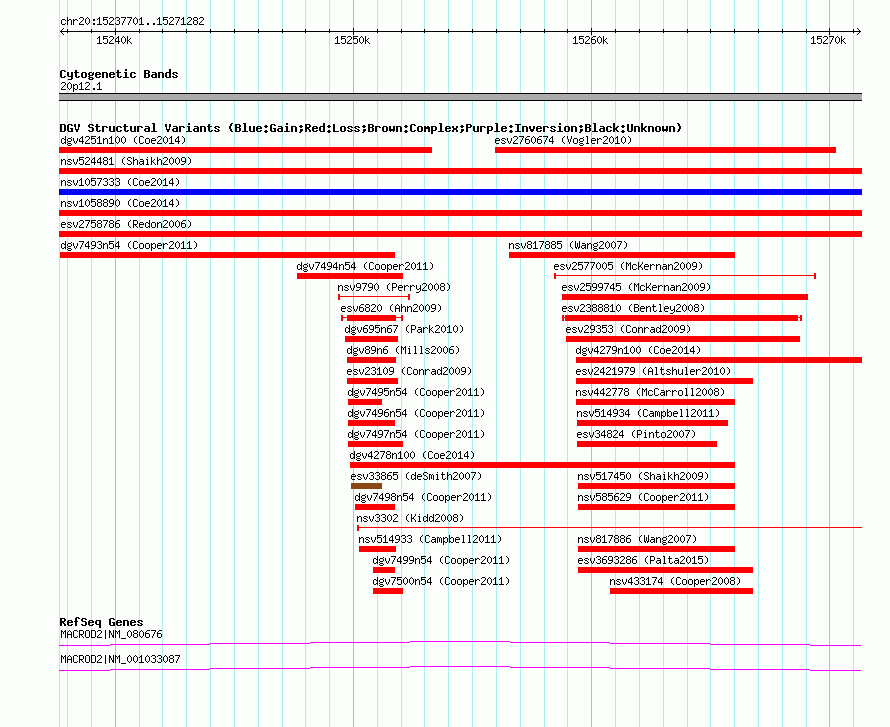890x727 pixels.
Task: Click the nsv3302 (Kidd2008) label
Action: coord(410,518)
